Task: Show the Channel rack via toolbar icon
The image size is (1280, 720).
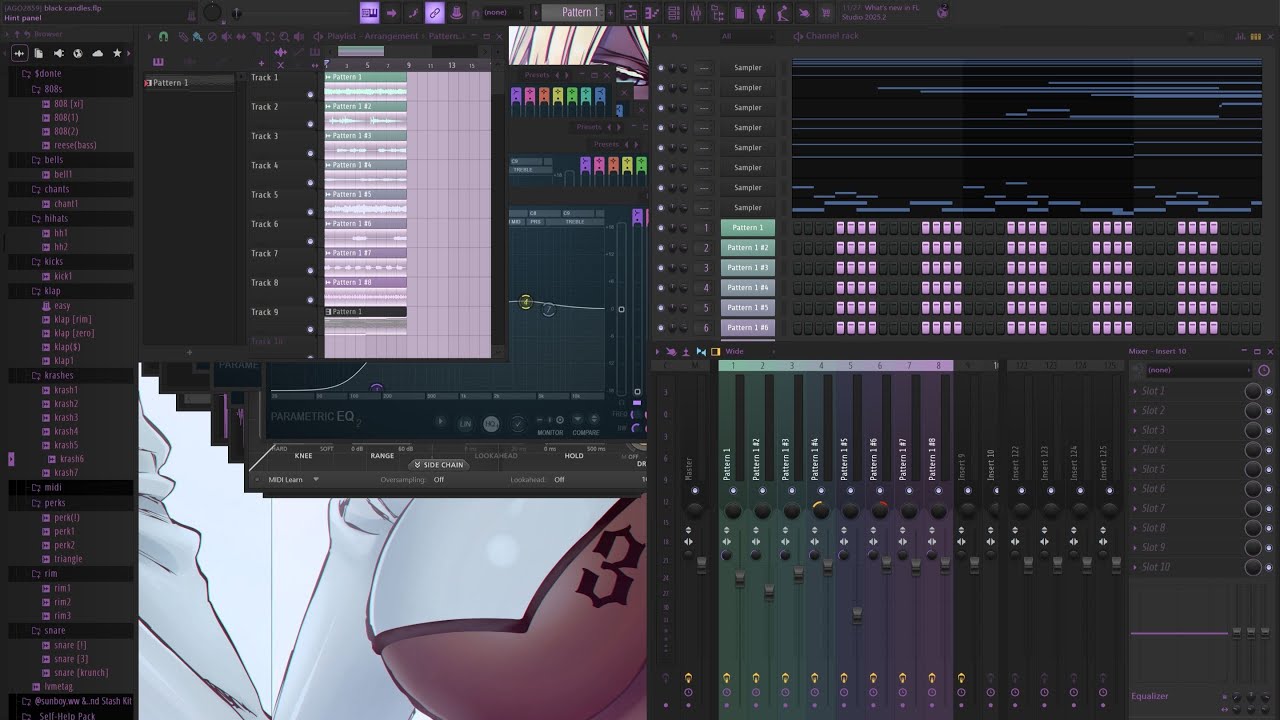Action: tap(673, 13)
